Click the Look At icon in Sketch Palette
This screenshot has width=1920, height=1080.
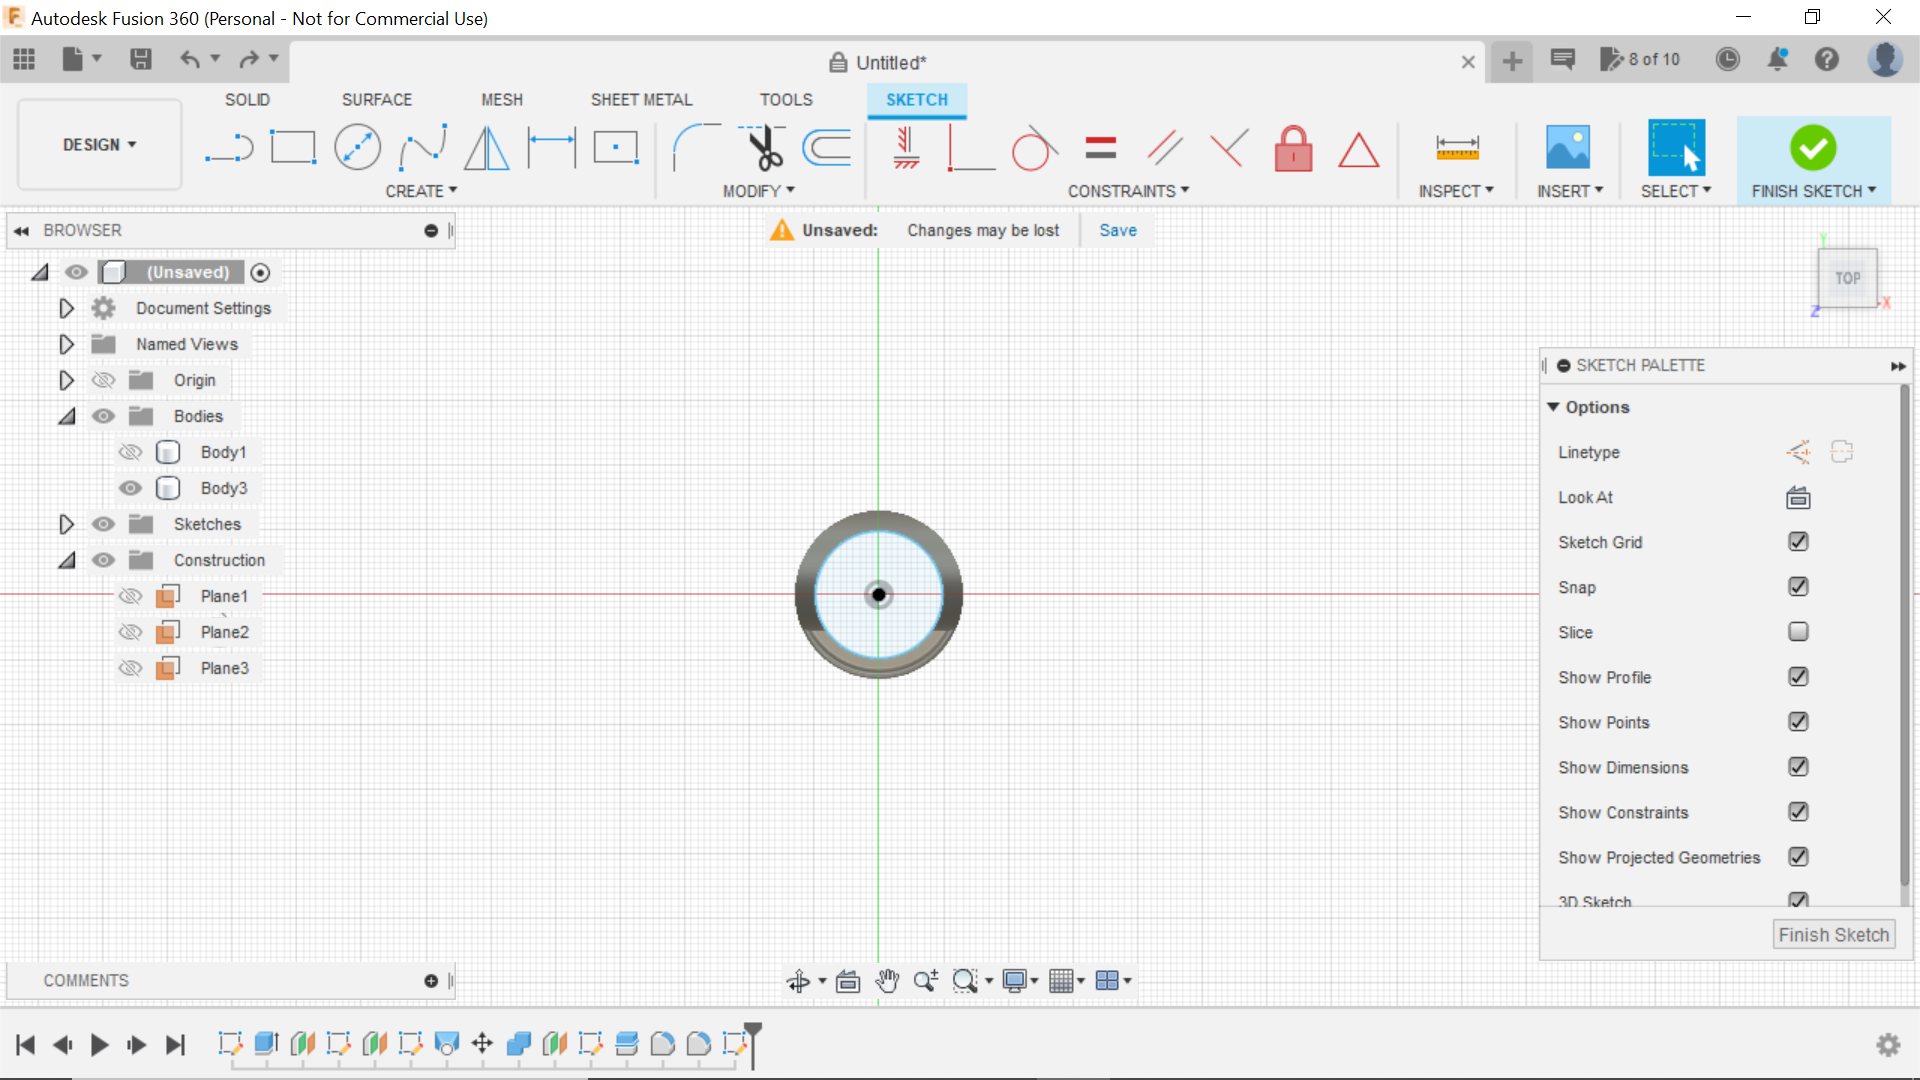point(1797,497)
